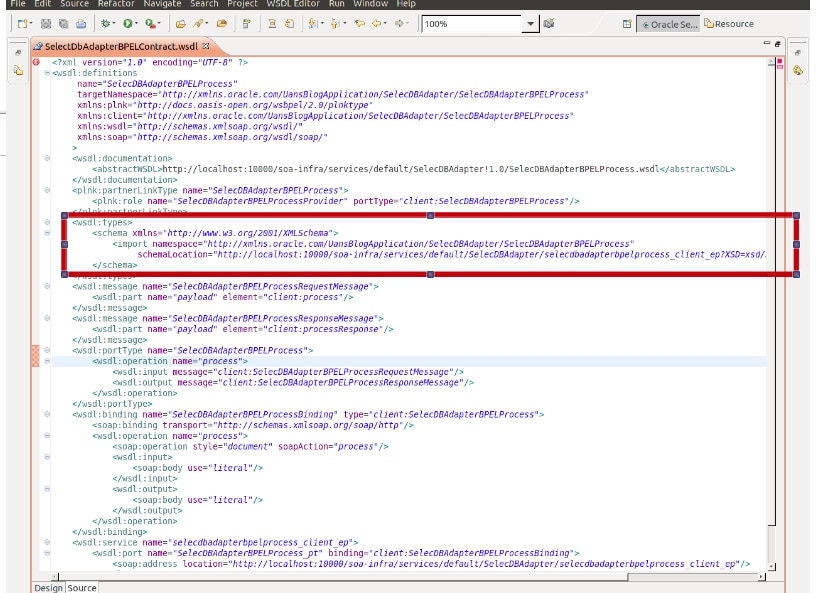
Task: Open the Debug configurations dropdown arrow
Action: click(114, 23)
